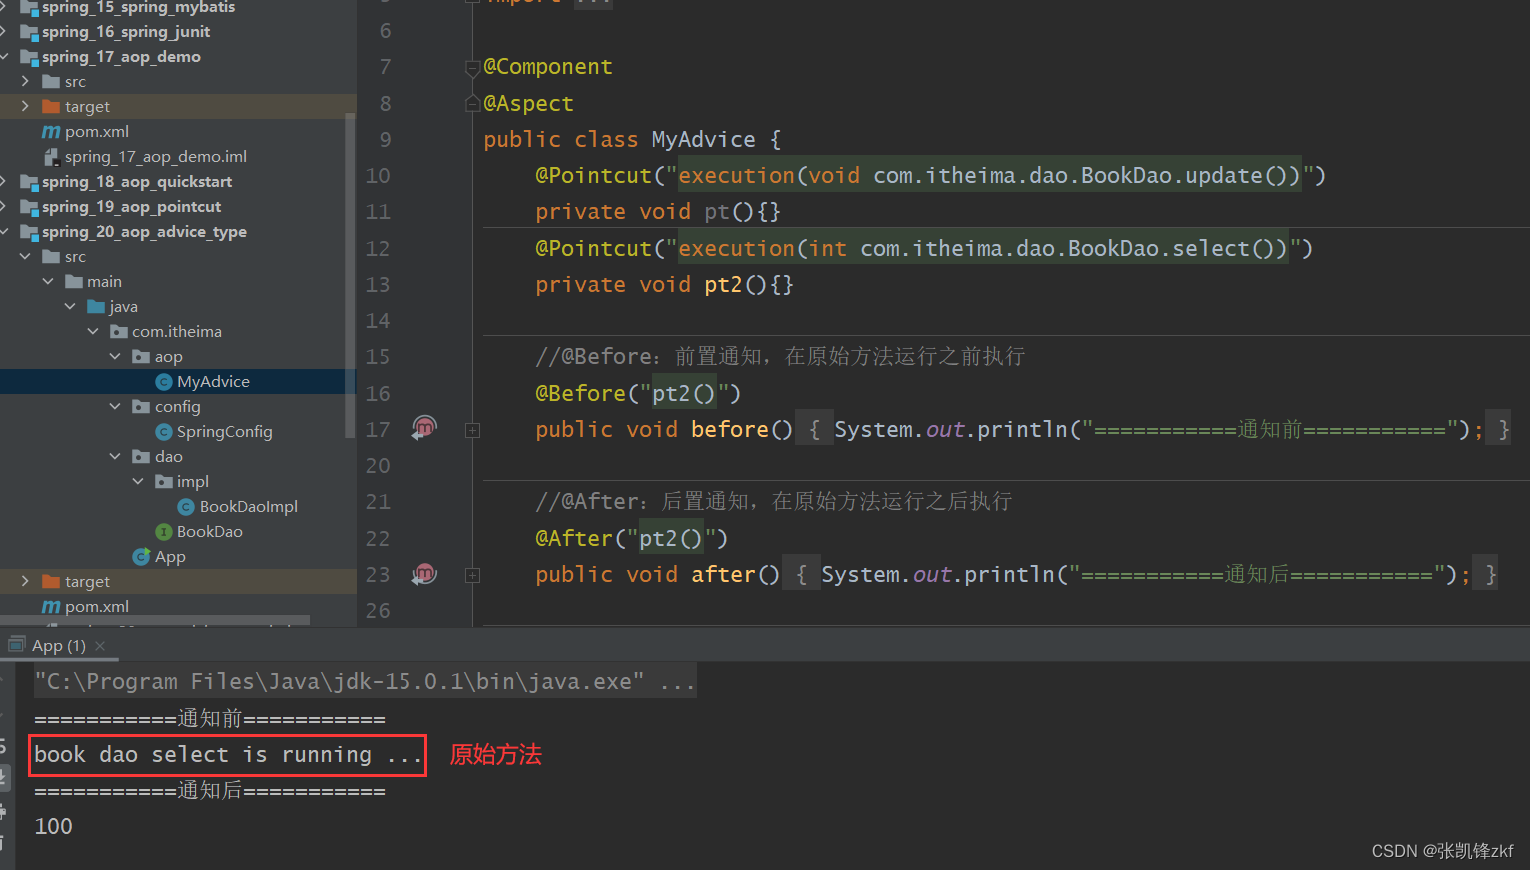Click the @After("pt2()") annotation line

click(x=631, y=539)
